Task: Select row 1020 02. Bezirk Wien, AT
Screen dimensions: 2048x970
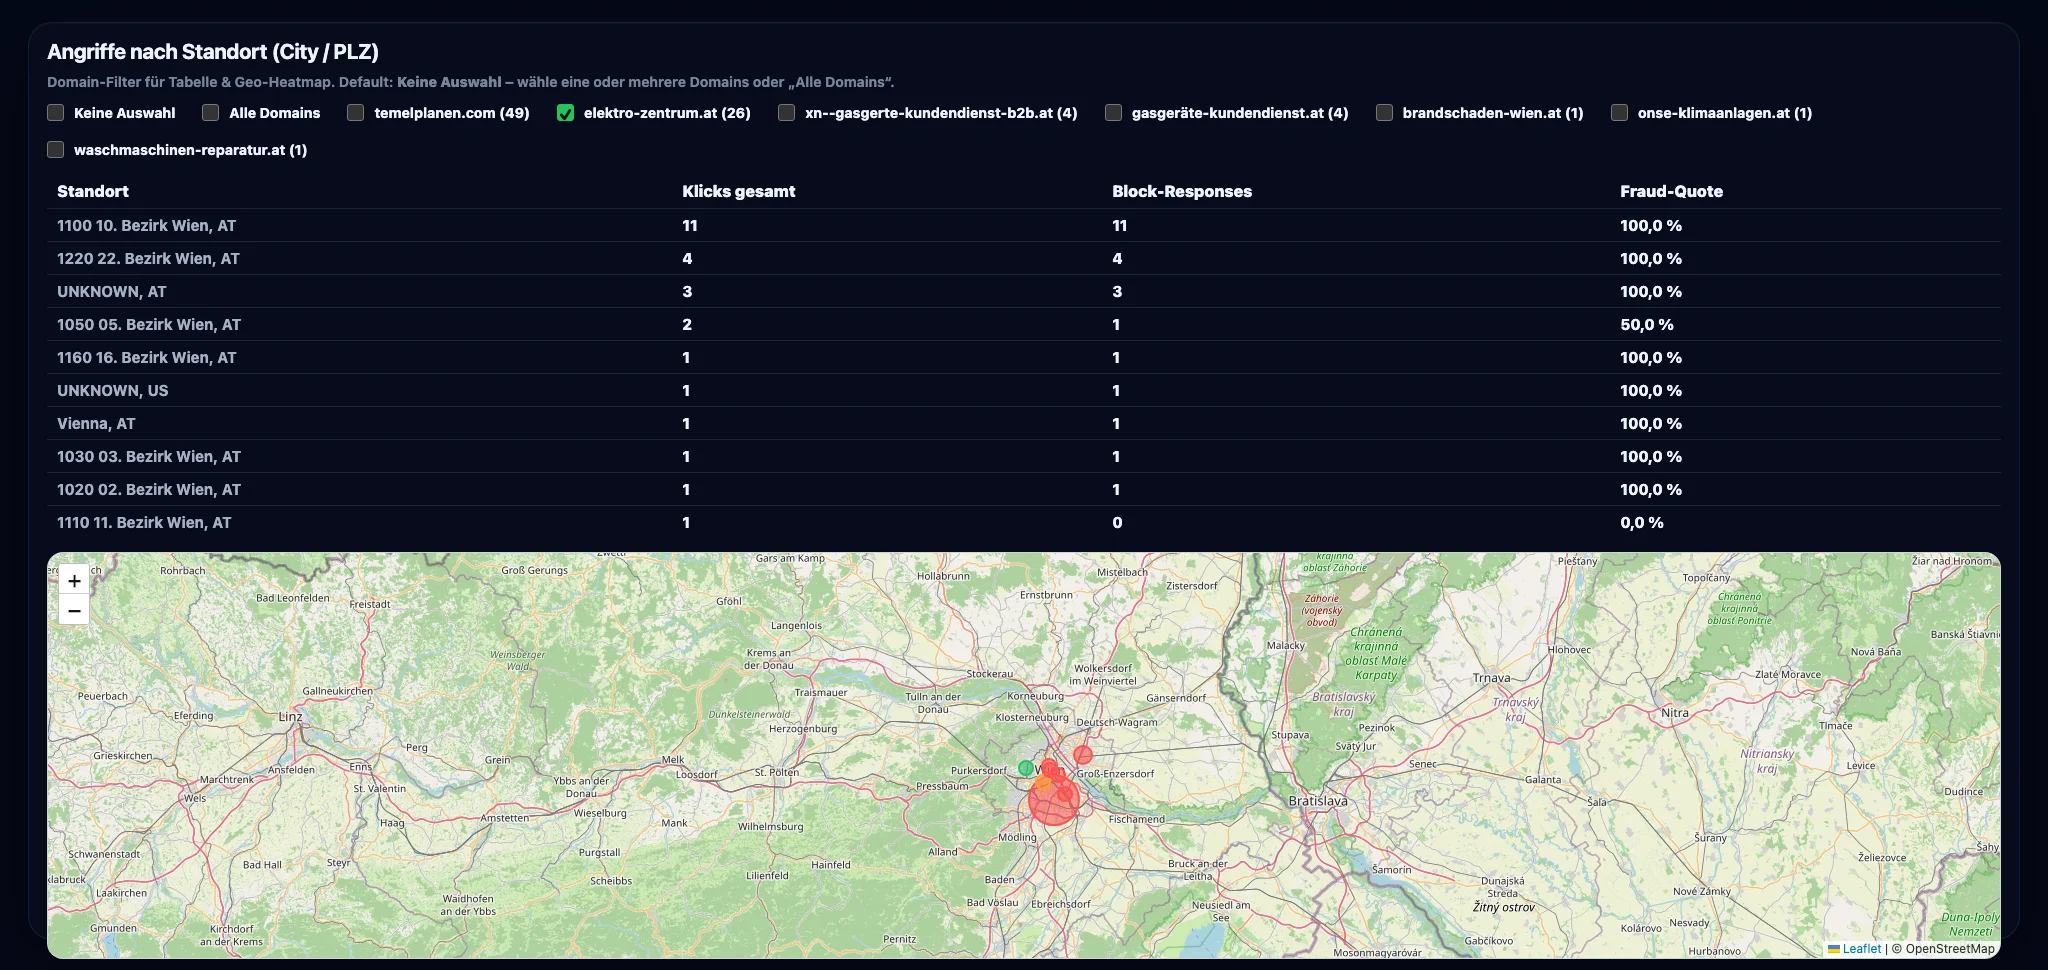Action: (1024, 489)
